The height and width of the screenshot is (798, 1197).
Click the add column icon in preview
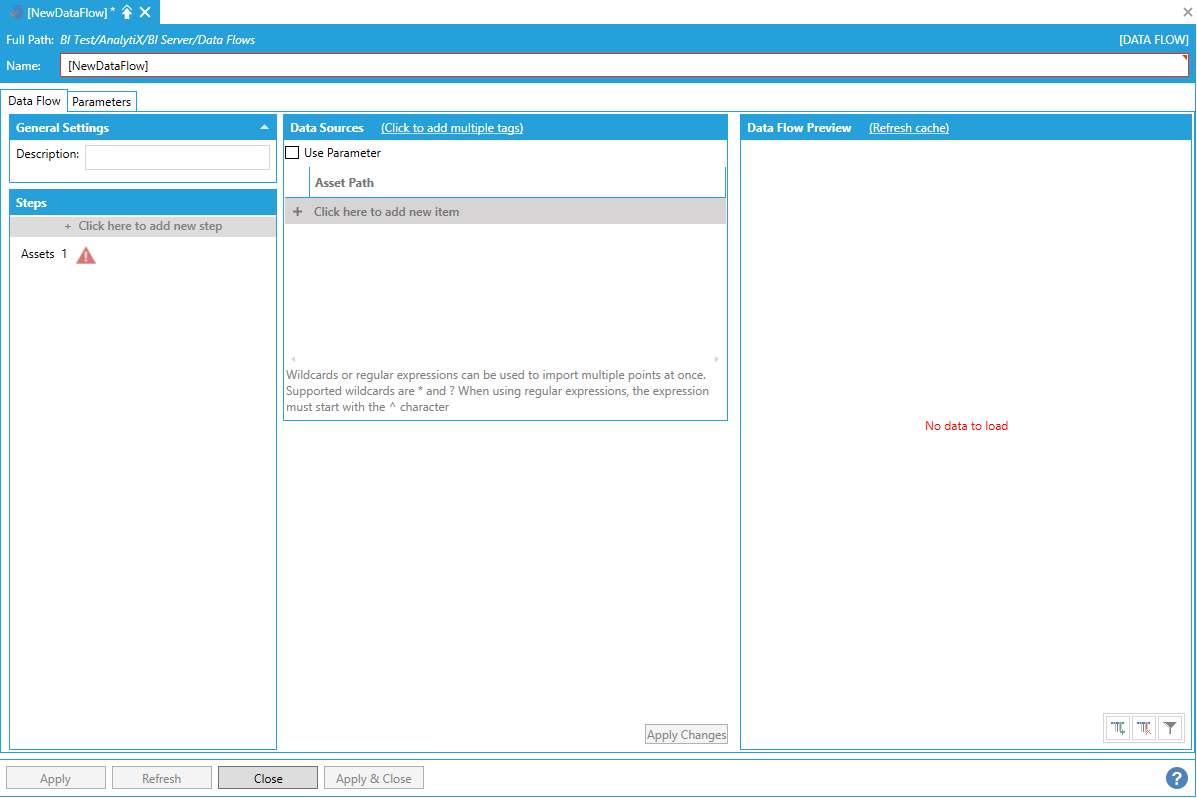click(x=1118, y=728)
